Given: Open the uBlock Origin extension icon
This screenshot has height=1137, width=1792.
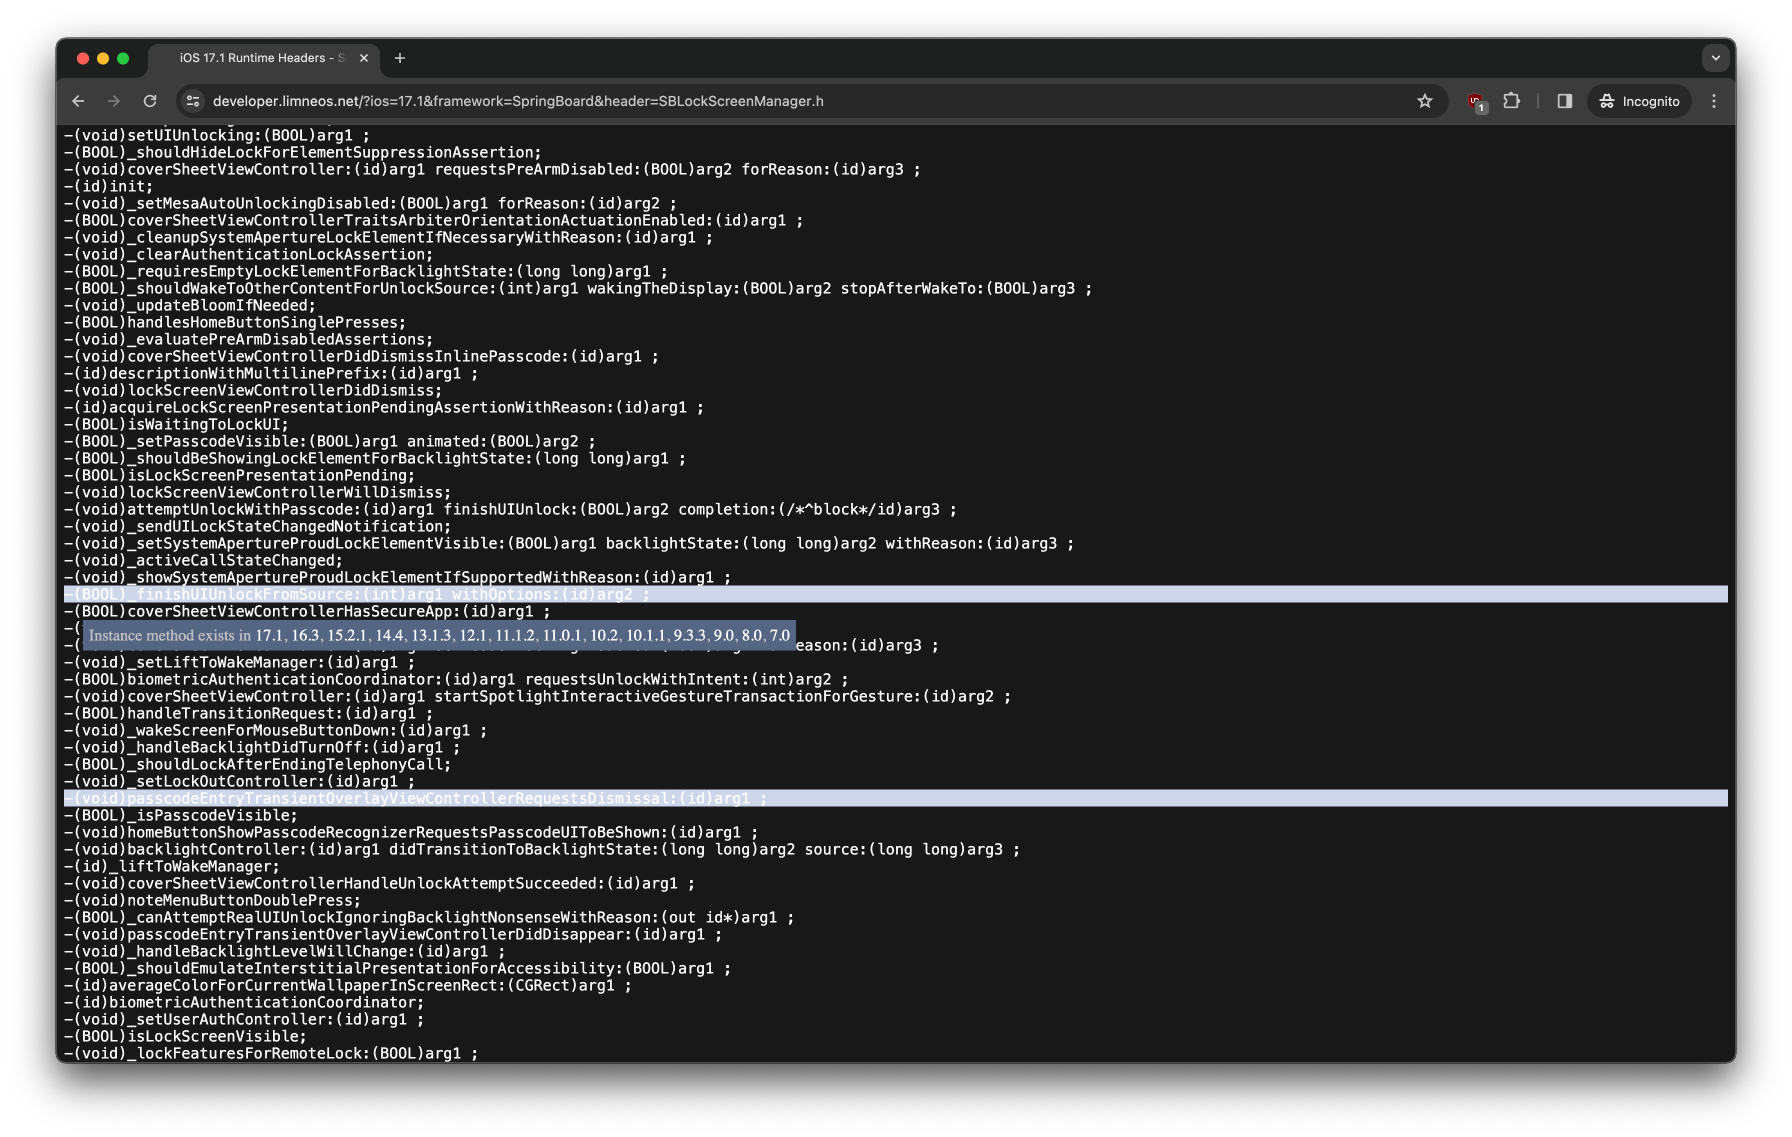Looking at the screenshot, I should click(x=1476, y=101).
